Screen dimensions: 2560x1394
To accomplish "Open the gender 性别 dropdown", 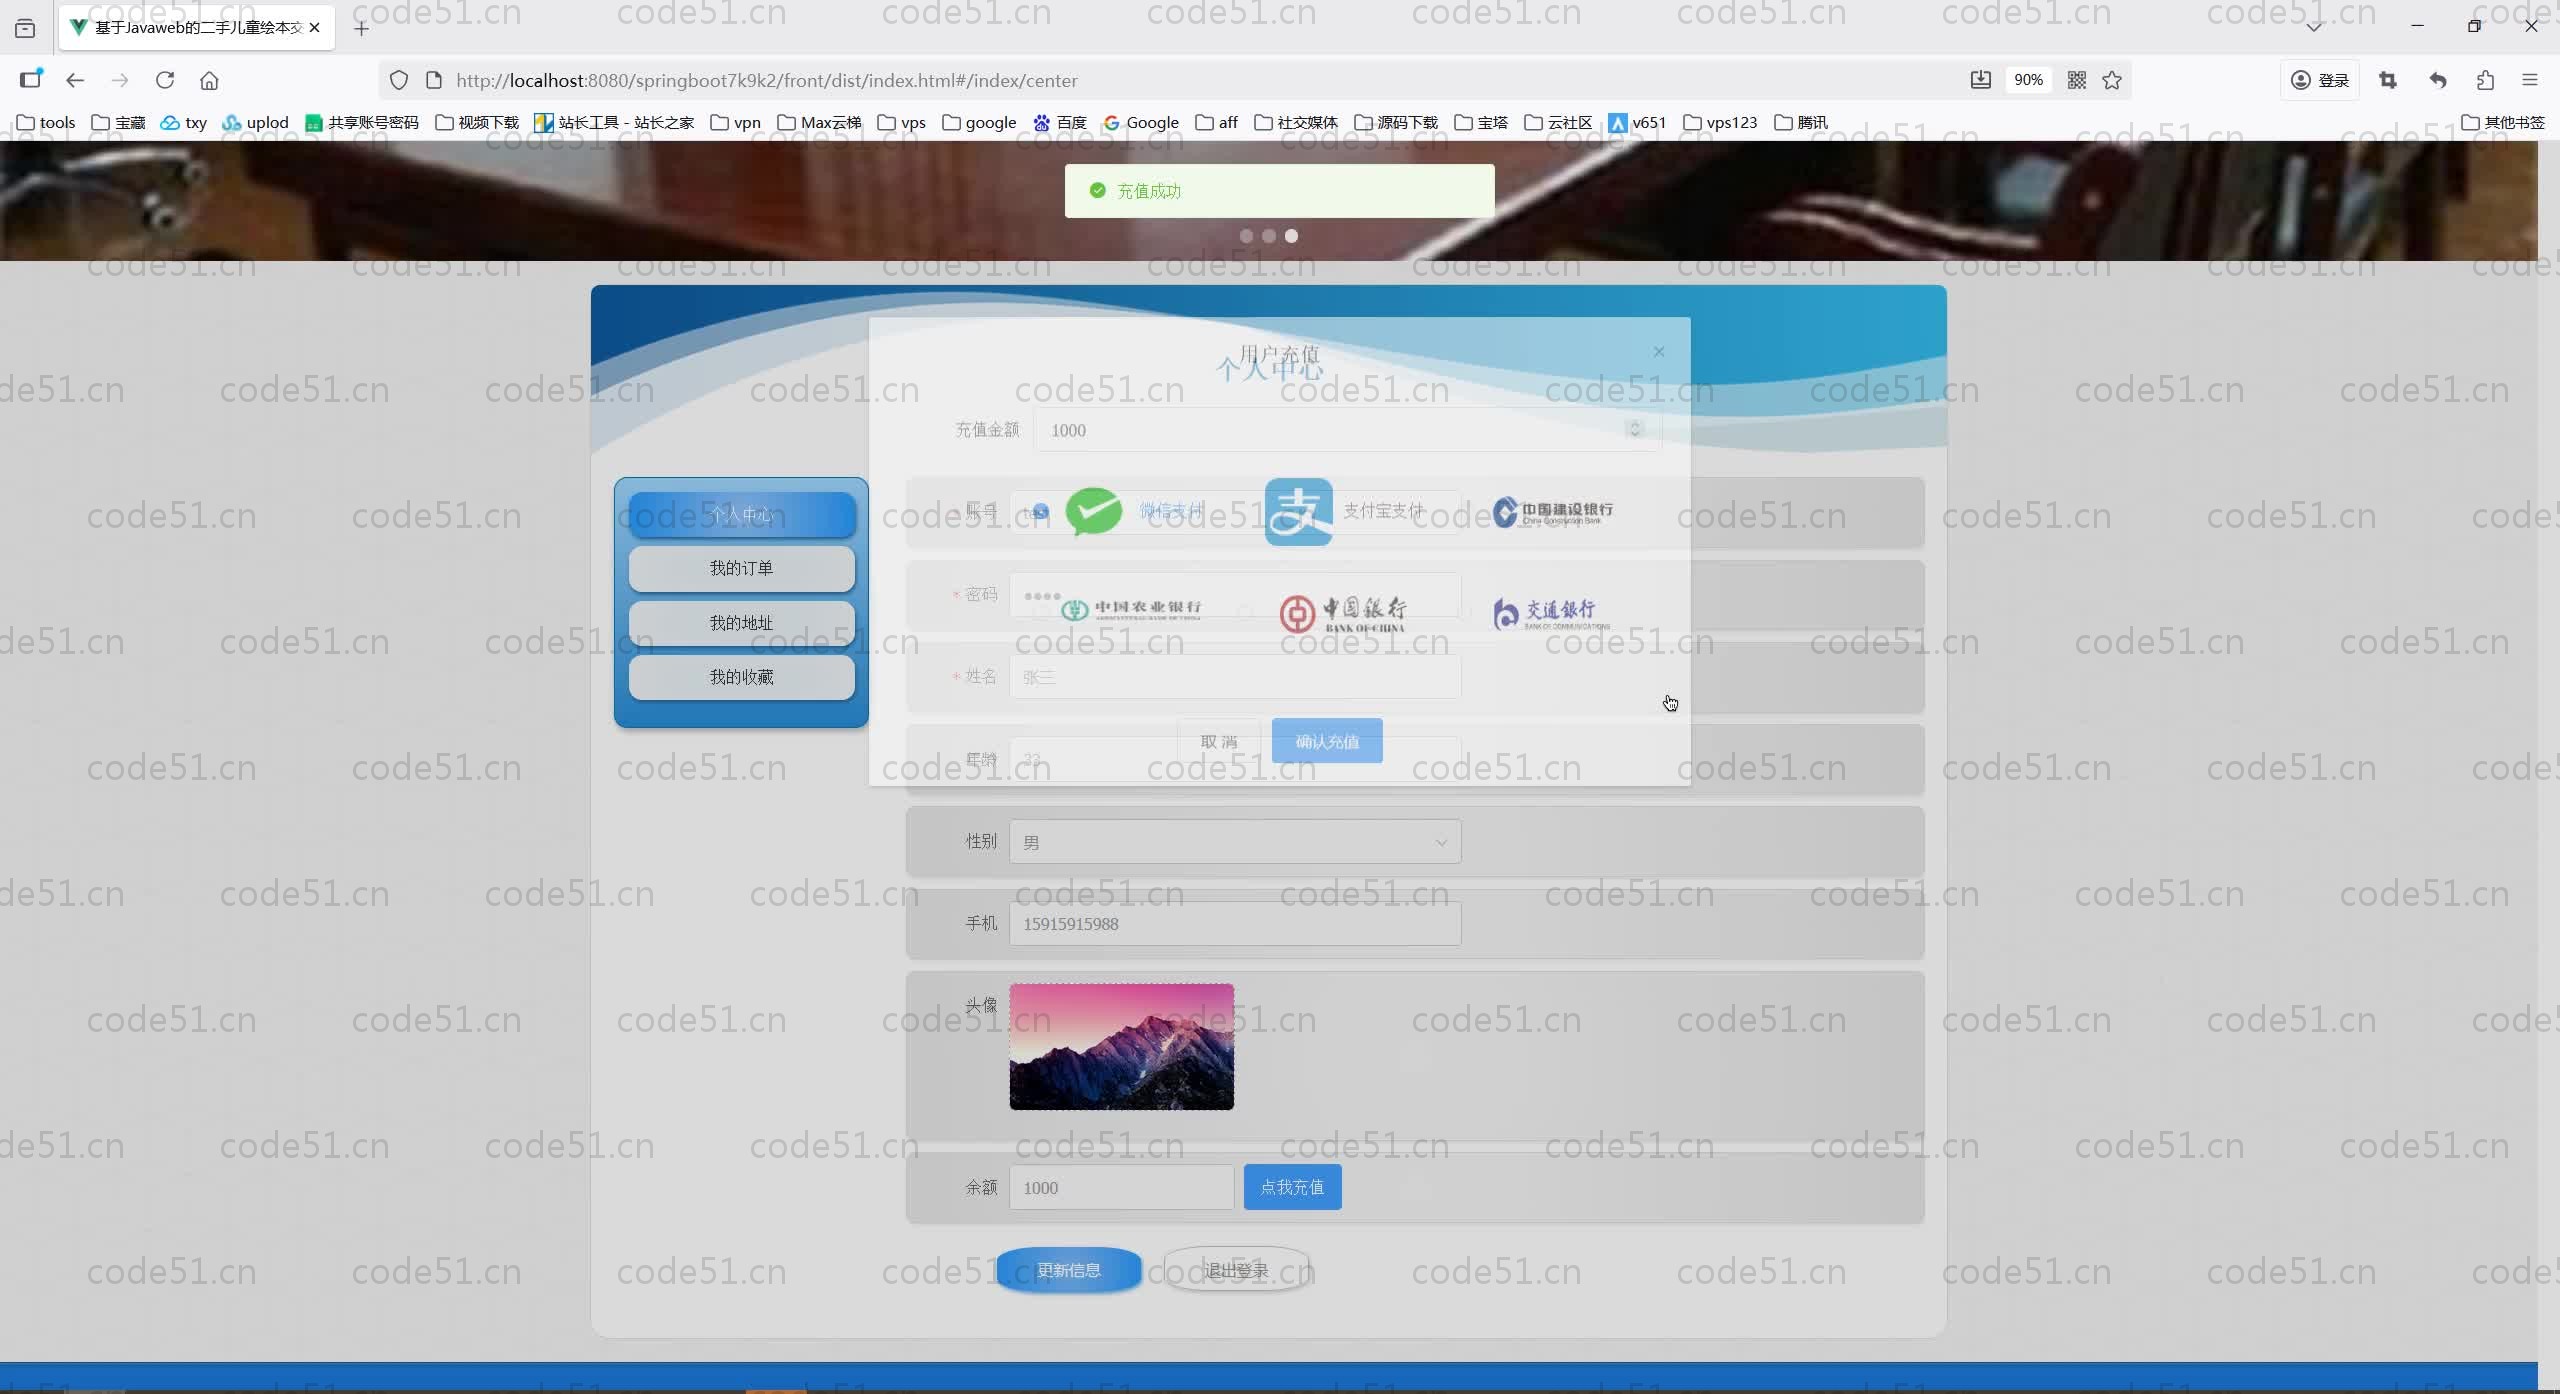I will (x=1234, y=842).
